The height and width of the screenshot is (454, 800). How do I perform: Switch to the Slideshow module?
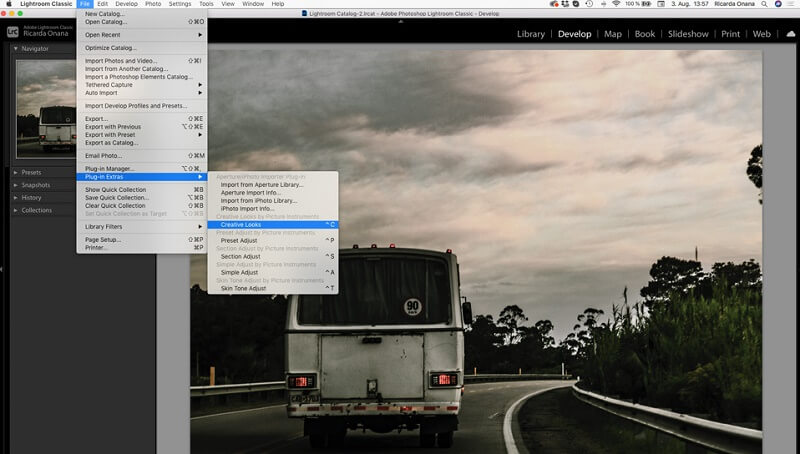(688, 34)
